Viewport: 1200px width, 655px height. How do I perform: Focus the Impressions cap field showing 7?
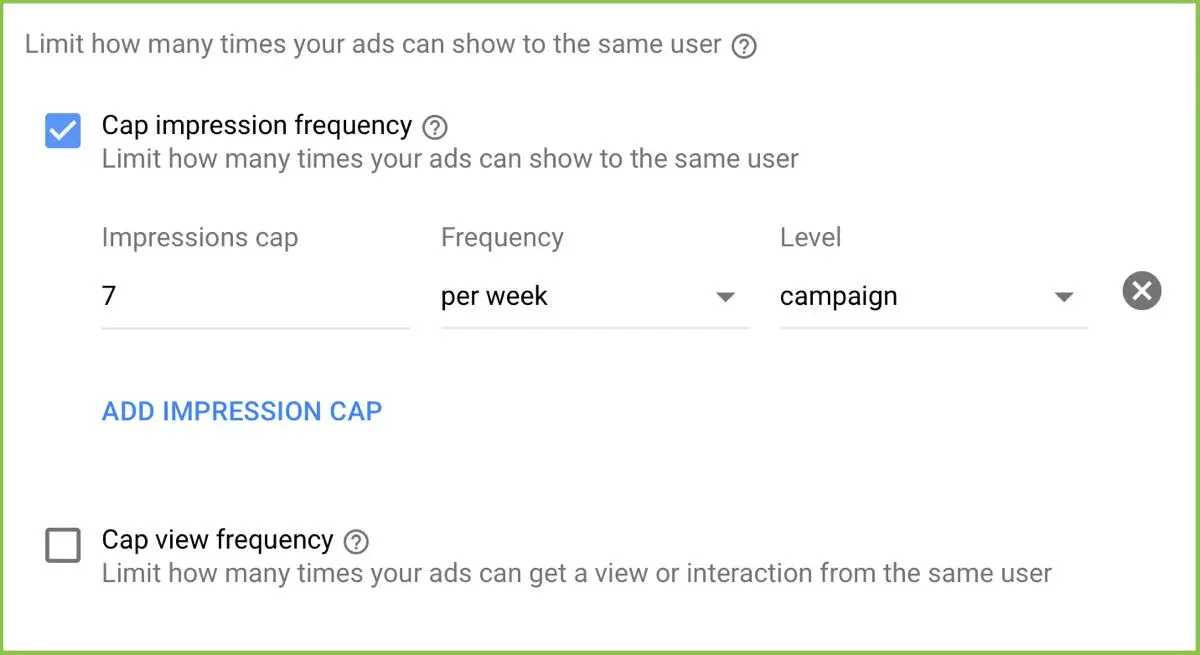(255, 297)
